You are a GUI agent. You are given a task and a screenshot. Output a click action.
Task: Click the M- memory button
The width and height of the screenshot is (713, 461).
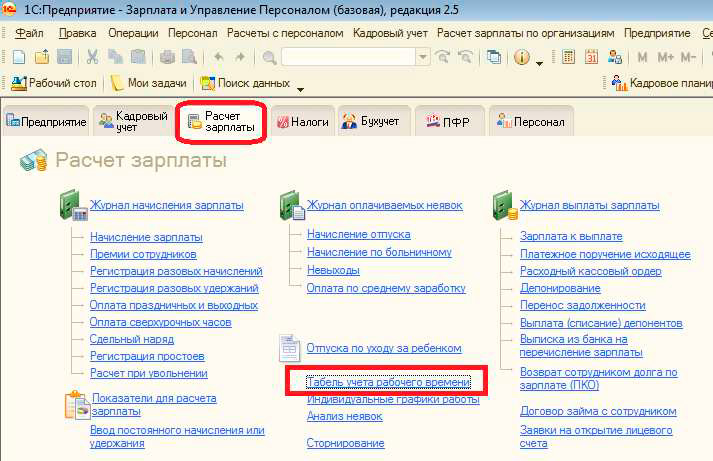pos(688,57)
